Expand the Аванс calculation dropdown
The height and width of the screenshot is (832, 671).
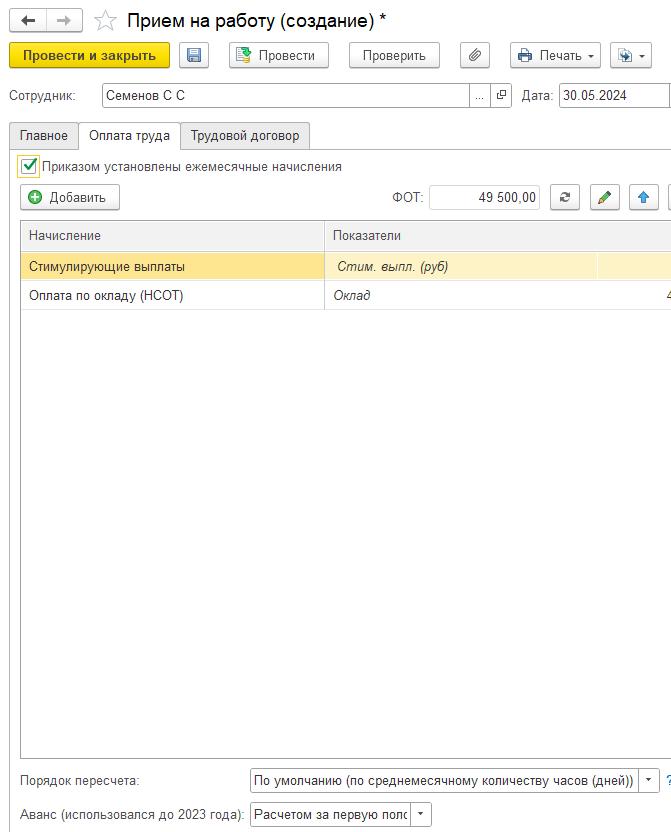pyautogui.click(x=421, y=815)
